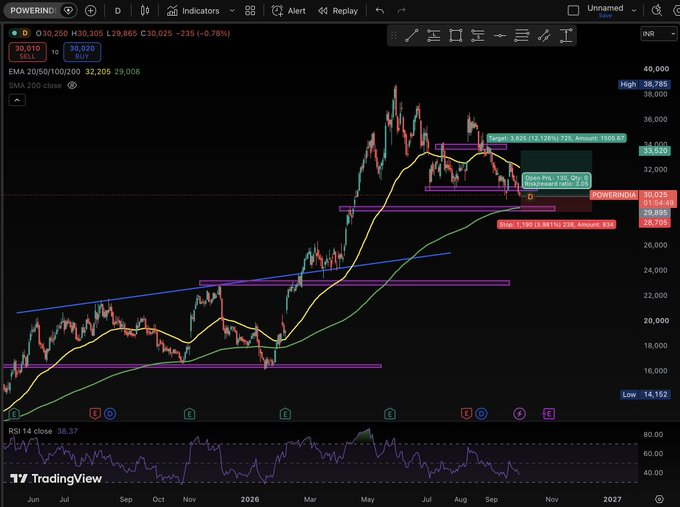680x507 pixels.
Task: Open the Indicators menu
Action: 193,11
